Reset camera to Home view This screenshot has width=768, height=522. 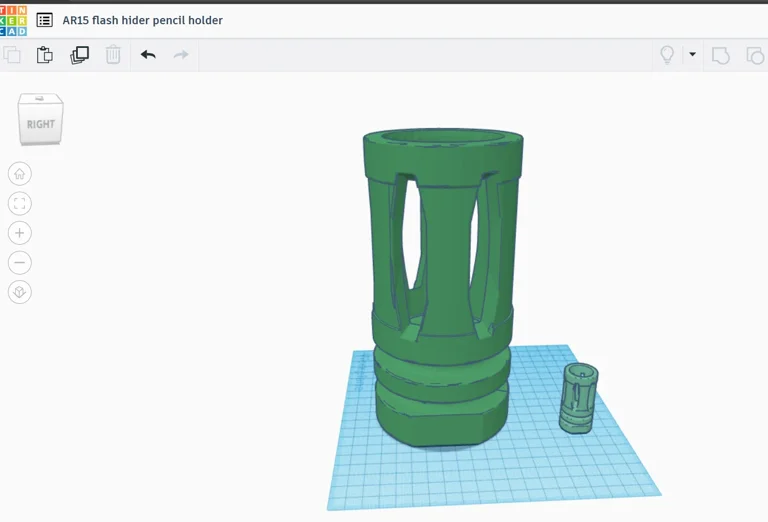[19, 174]
